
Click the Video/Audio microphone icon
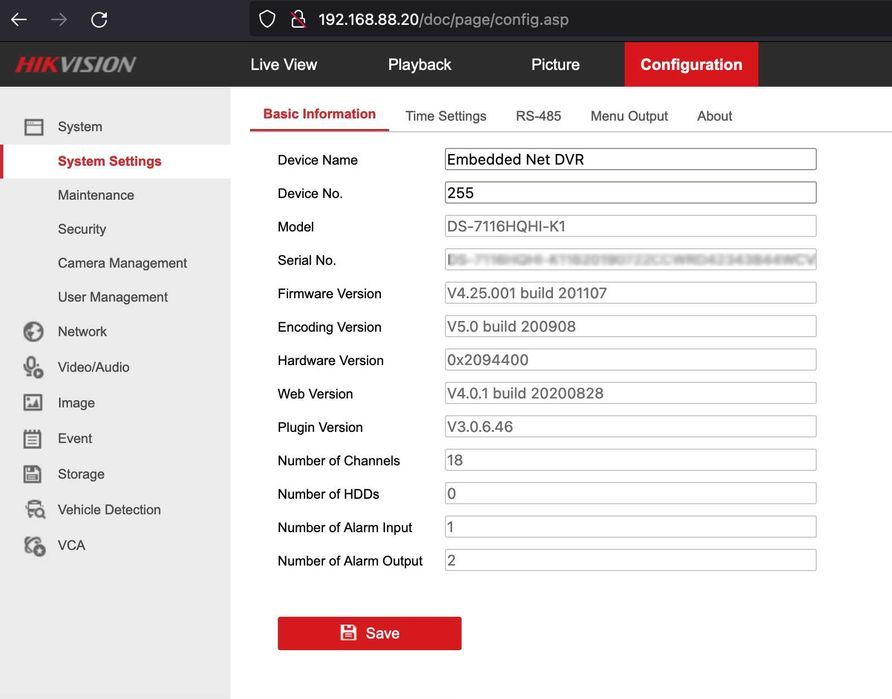34,367
